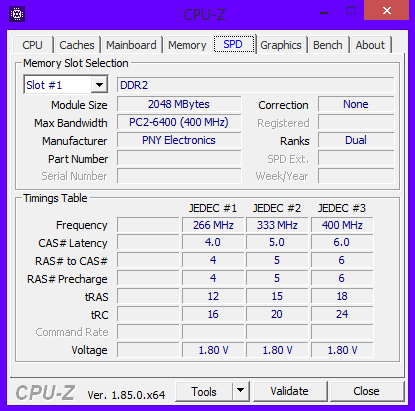This screenshot has height=411, width=415.
Task: Switch to the CPU tab
Action: click(x=32, y=45)
